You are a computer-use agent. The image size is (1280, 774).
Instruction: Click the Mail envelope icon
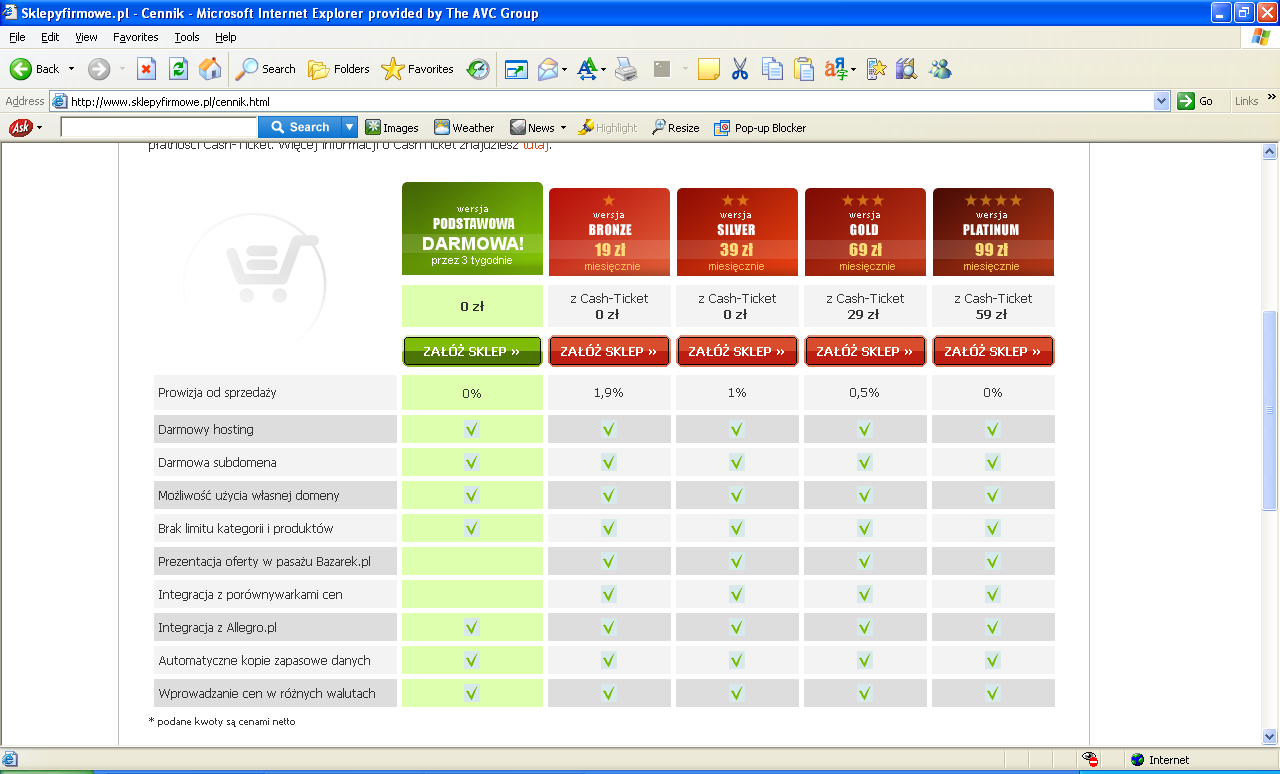coord(547,69)
